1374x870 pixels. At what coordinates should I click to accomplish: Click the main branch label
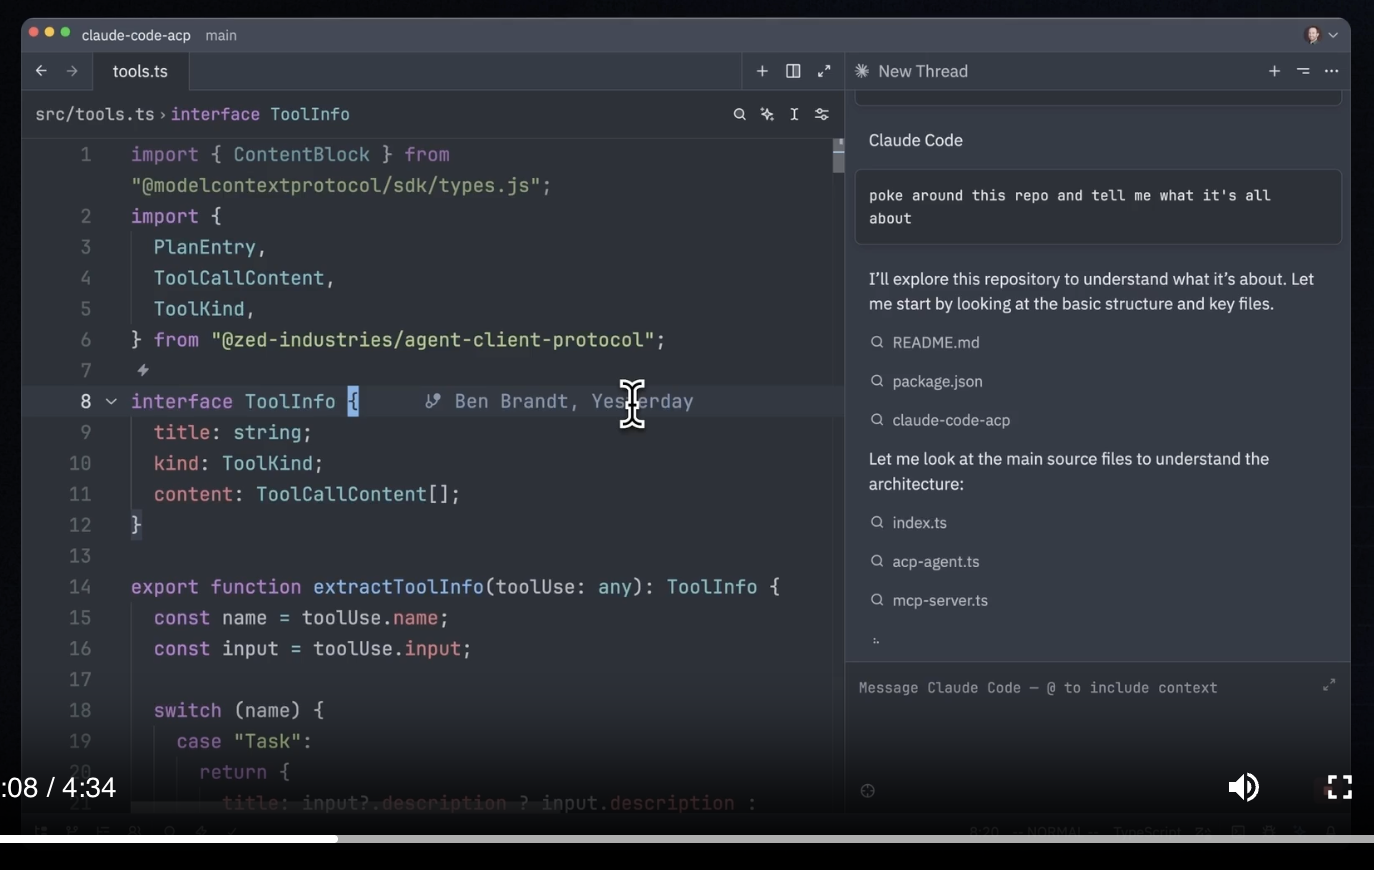pos(221,35)
